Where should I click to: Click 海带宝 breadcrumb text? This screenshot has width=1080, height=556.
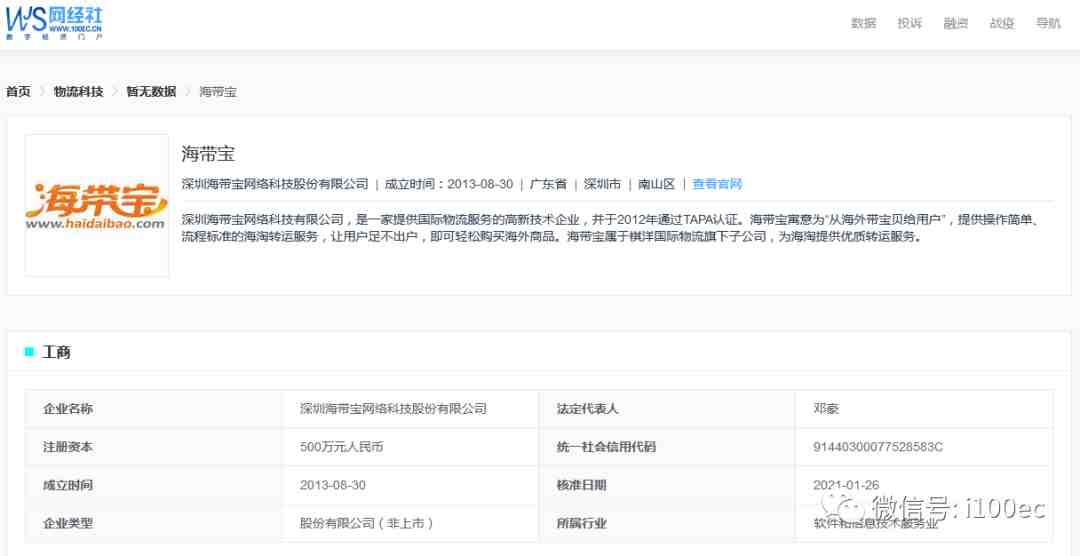218,92
